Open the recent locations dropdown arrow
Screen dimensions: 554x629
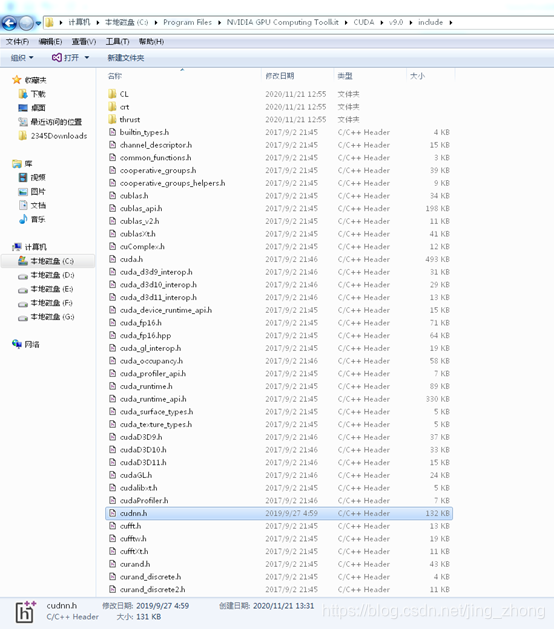pyautogui.click(x=38, y=24)
